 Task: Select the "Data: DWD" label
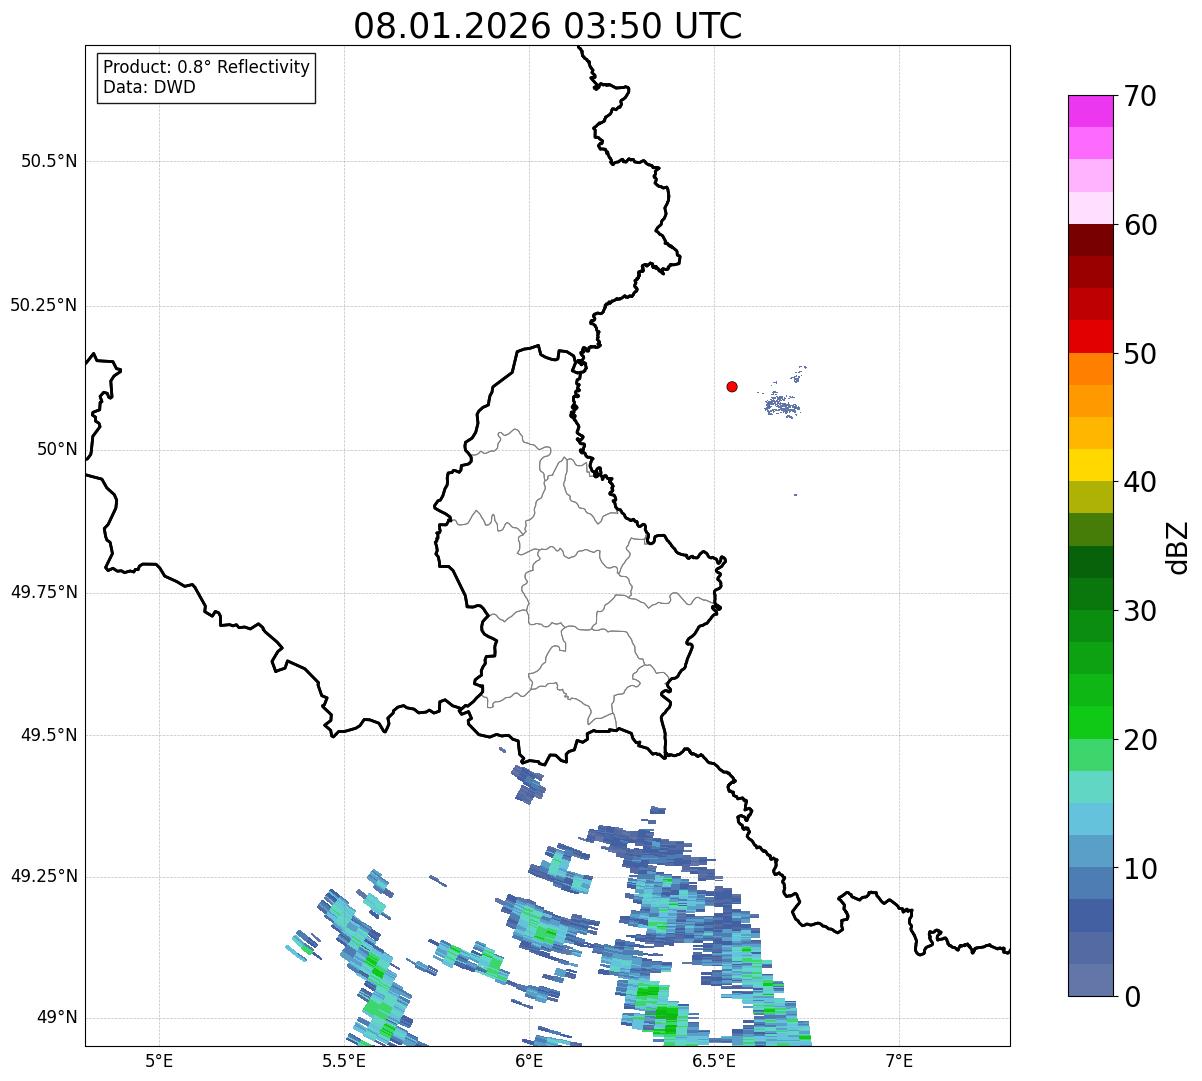[x=149, y=87]
